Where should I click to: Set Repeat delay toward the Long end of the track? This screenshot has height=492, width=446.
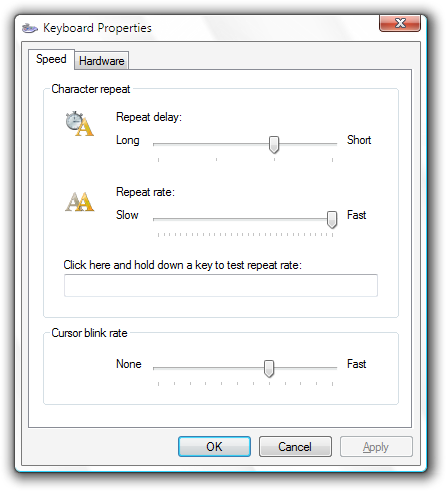point(167,144)
